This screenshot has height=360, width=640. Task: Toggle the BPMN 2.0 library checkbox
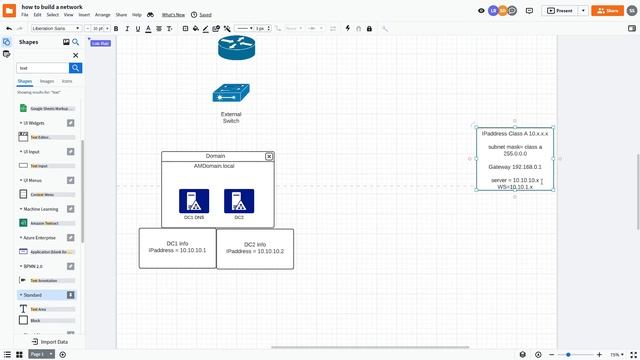[71, 266]
